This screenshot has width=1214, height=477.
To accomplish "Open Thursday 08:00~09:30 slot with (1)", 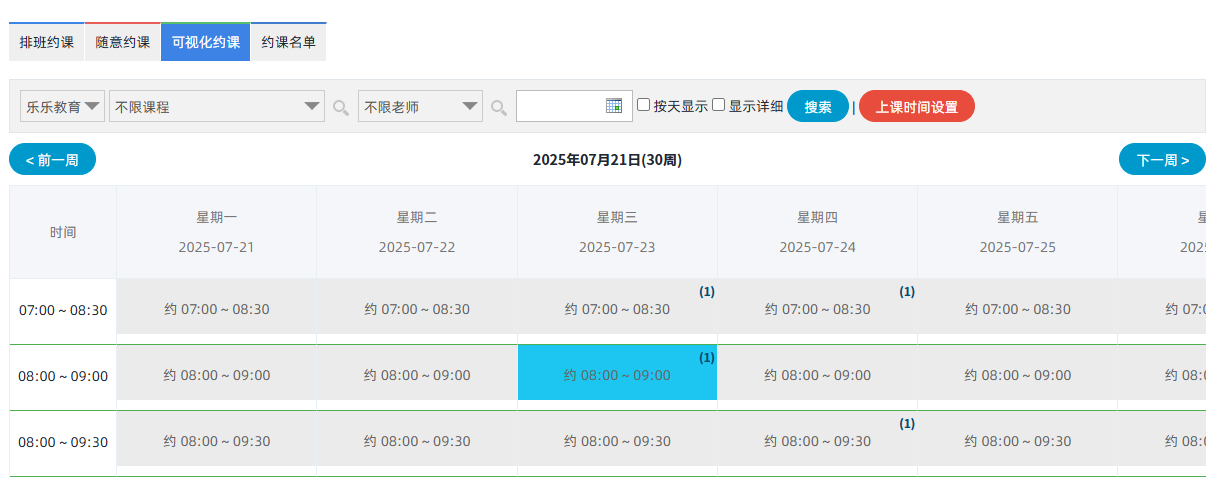I will point(818,439).
